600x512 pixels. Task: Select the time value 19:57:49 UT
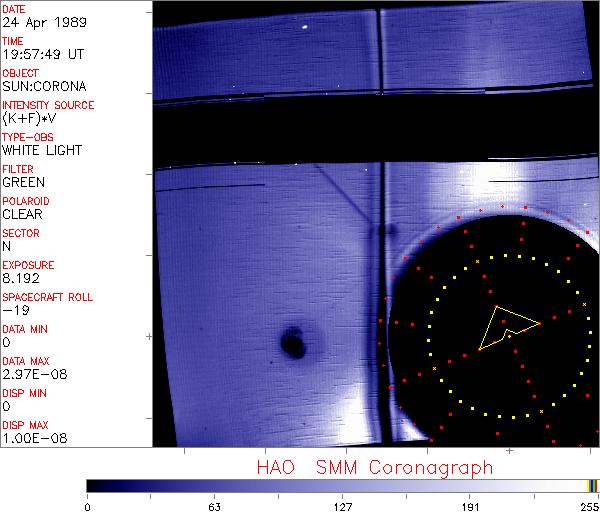[42, 54]
